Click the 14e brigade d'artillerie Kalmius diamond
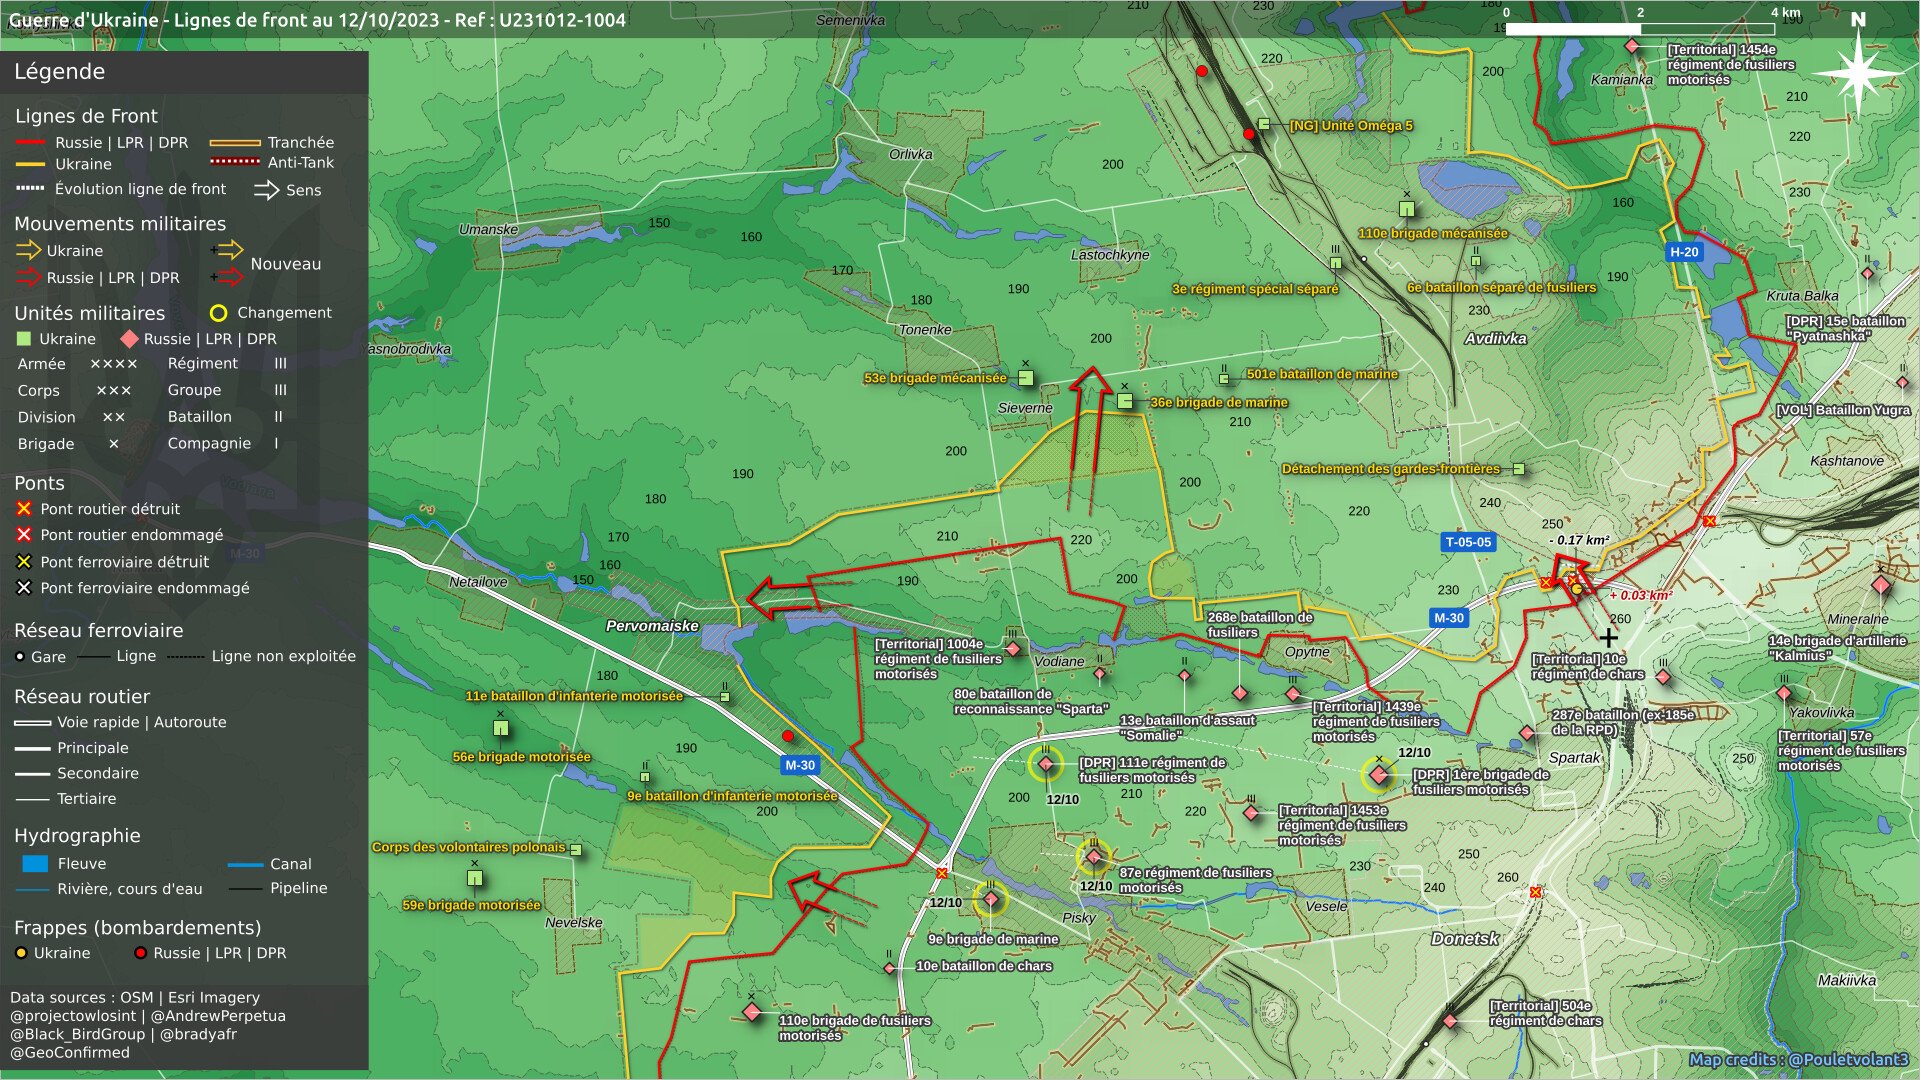The image size is (1920, 1080). pyautogui.click(x=1881, y=585)
